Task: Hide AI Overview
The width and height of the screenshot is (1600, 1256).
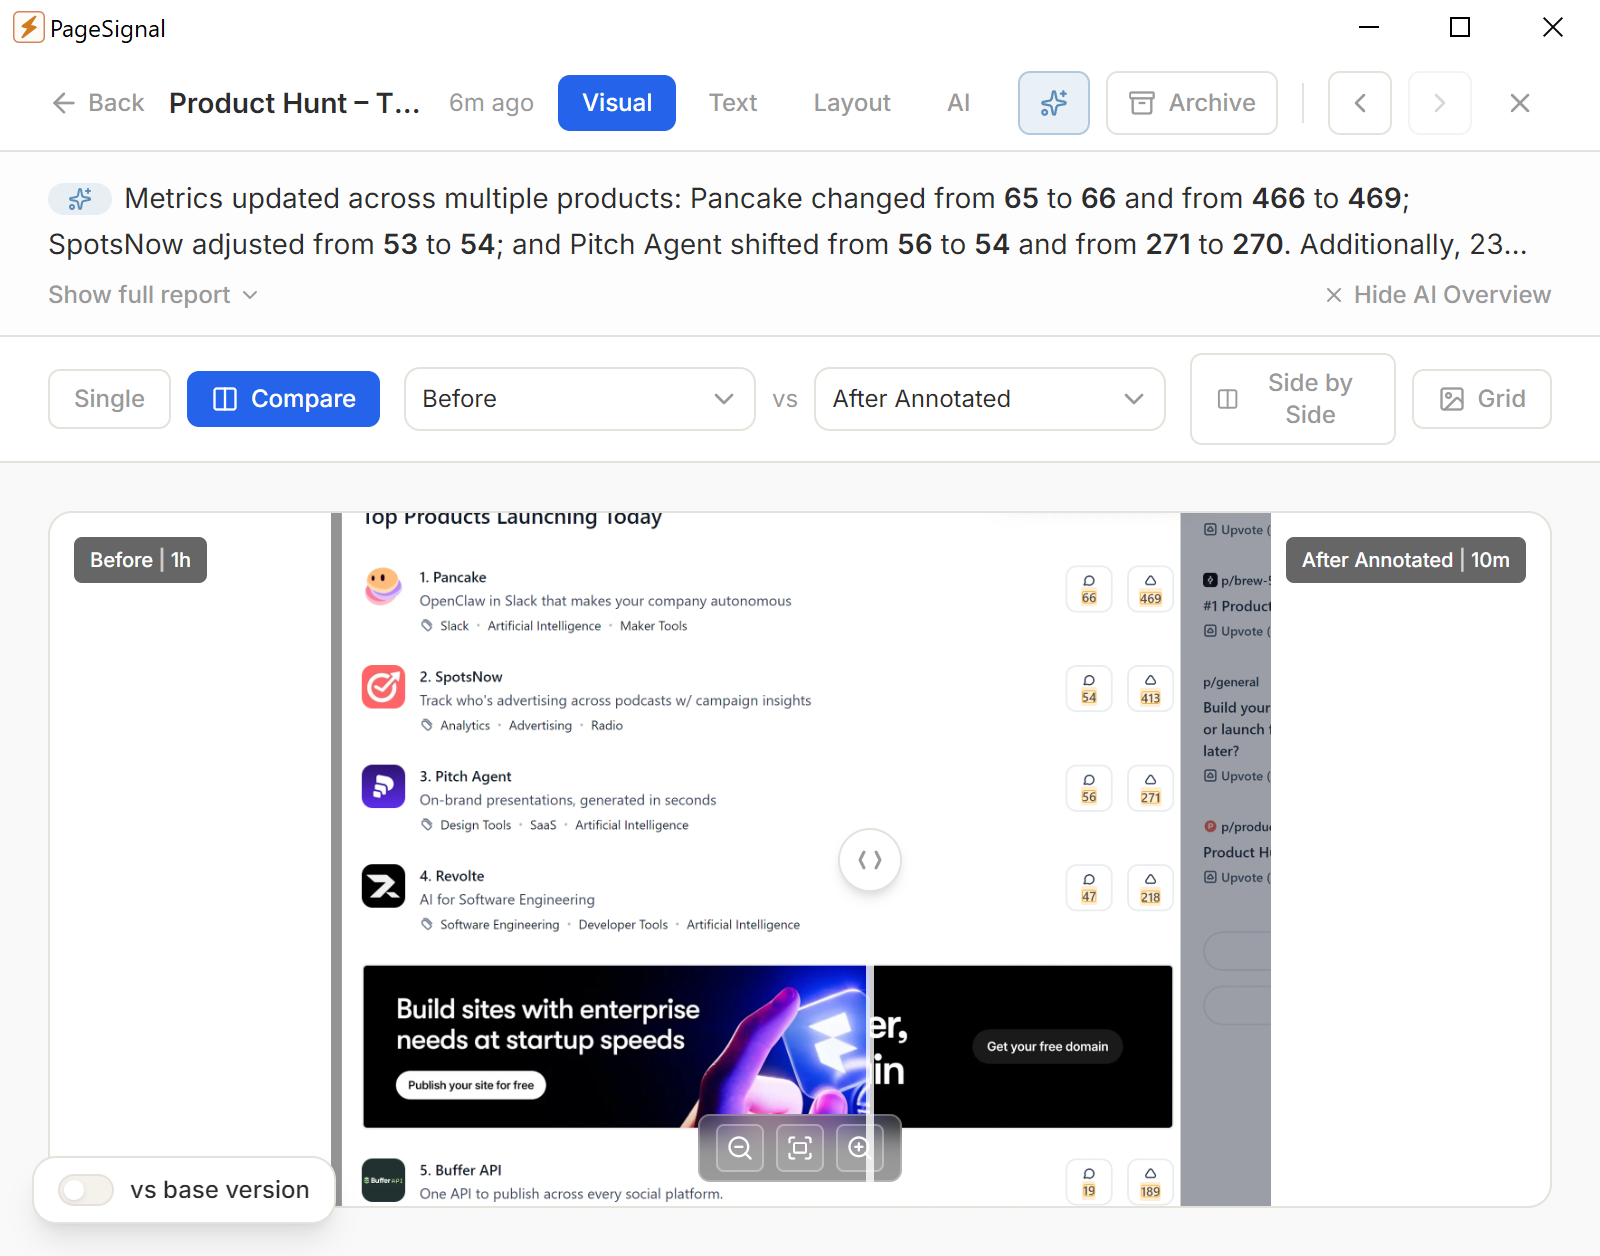Action: click(1438, 295)
